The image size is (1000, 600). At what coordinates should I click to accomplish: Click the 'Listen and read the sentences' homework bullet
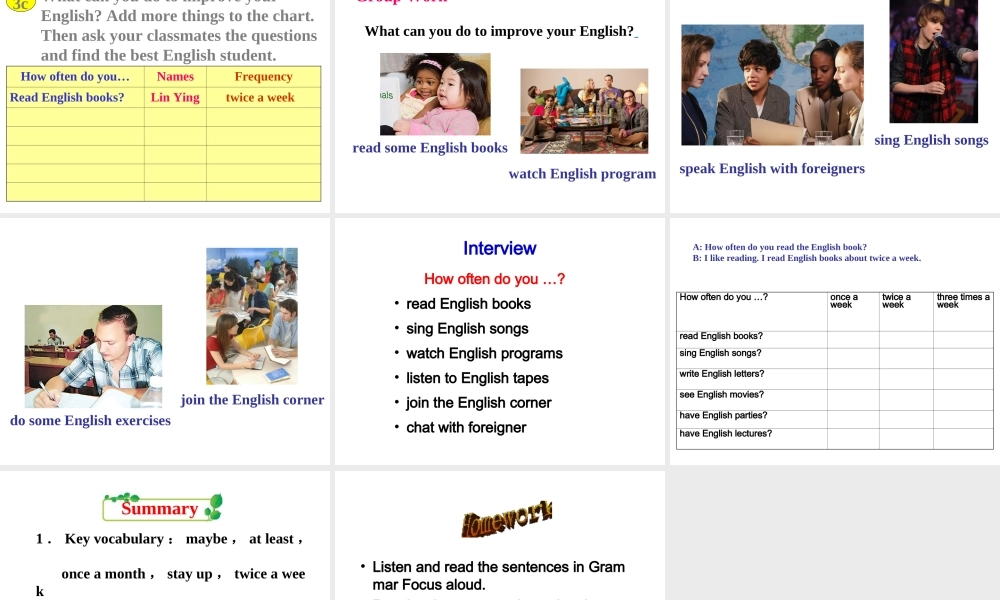[492, 576]
